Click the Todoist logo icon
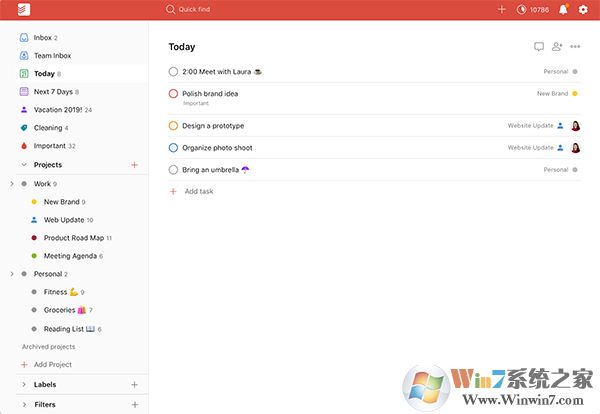Image resolution: width=600 pixels, height=414 pixels. pyautogui.click(x=24, y=9)
